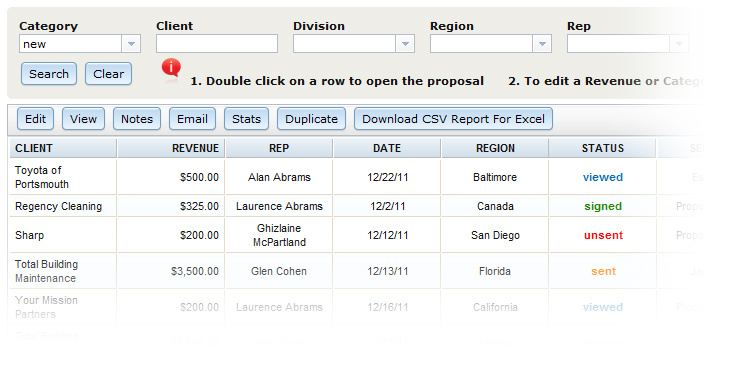
Task: Focus the Client text field
Action: click(217, 44)
